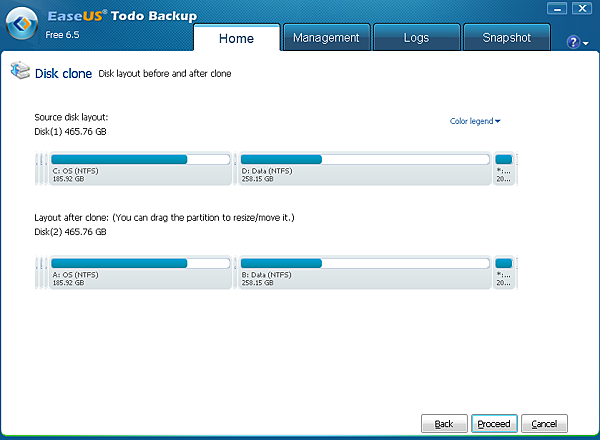Image resolution: width=600 pixels, height=440 pixels.
Task: Open the help question mark icon
Action: click(x=573, y=42)
